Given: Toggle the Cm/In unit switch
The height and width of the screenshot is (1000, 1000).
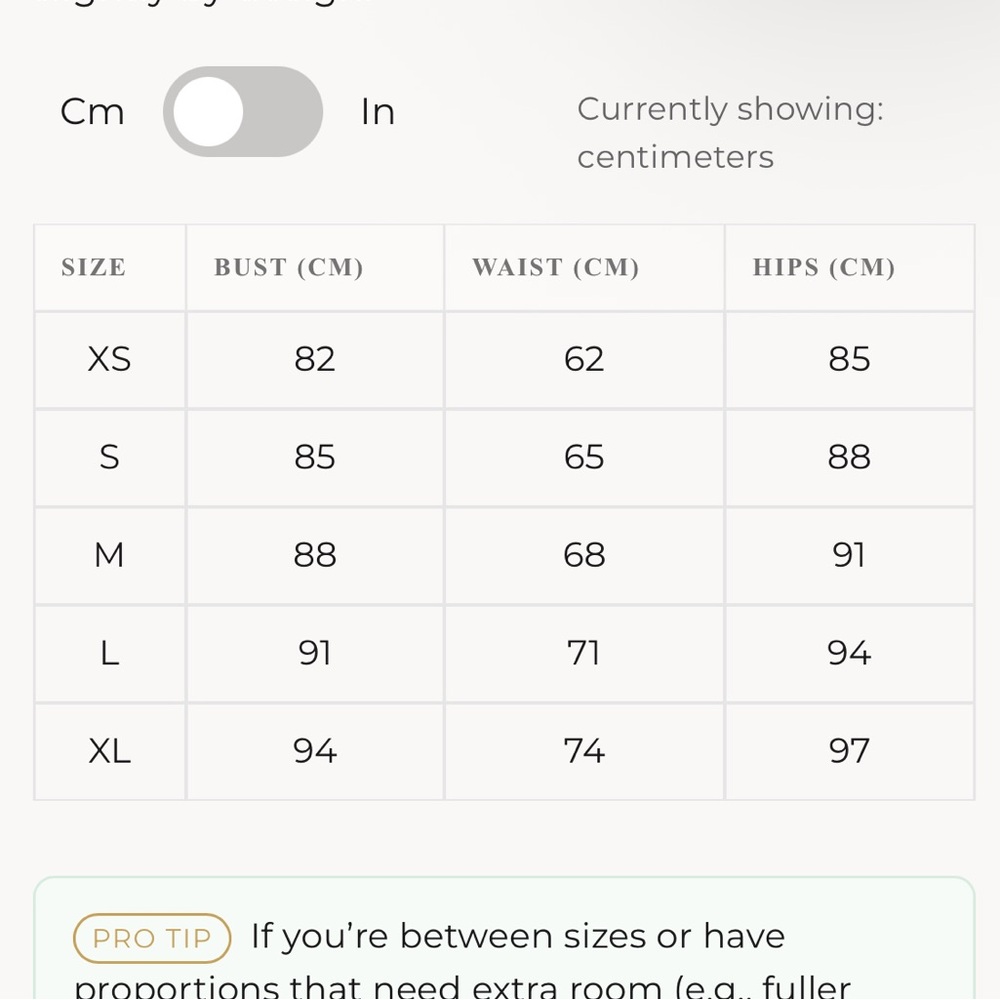Looking at the screenshot, I should pos(243,112).
